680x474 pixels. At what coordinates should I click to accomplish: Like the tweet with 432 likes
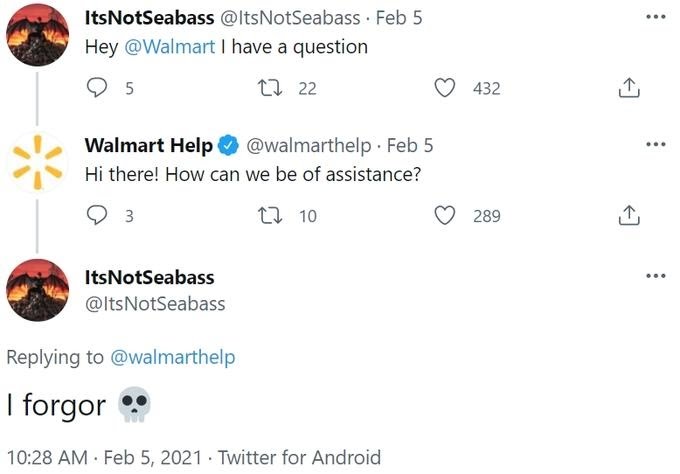(x=445, y=88)
